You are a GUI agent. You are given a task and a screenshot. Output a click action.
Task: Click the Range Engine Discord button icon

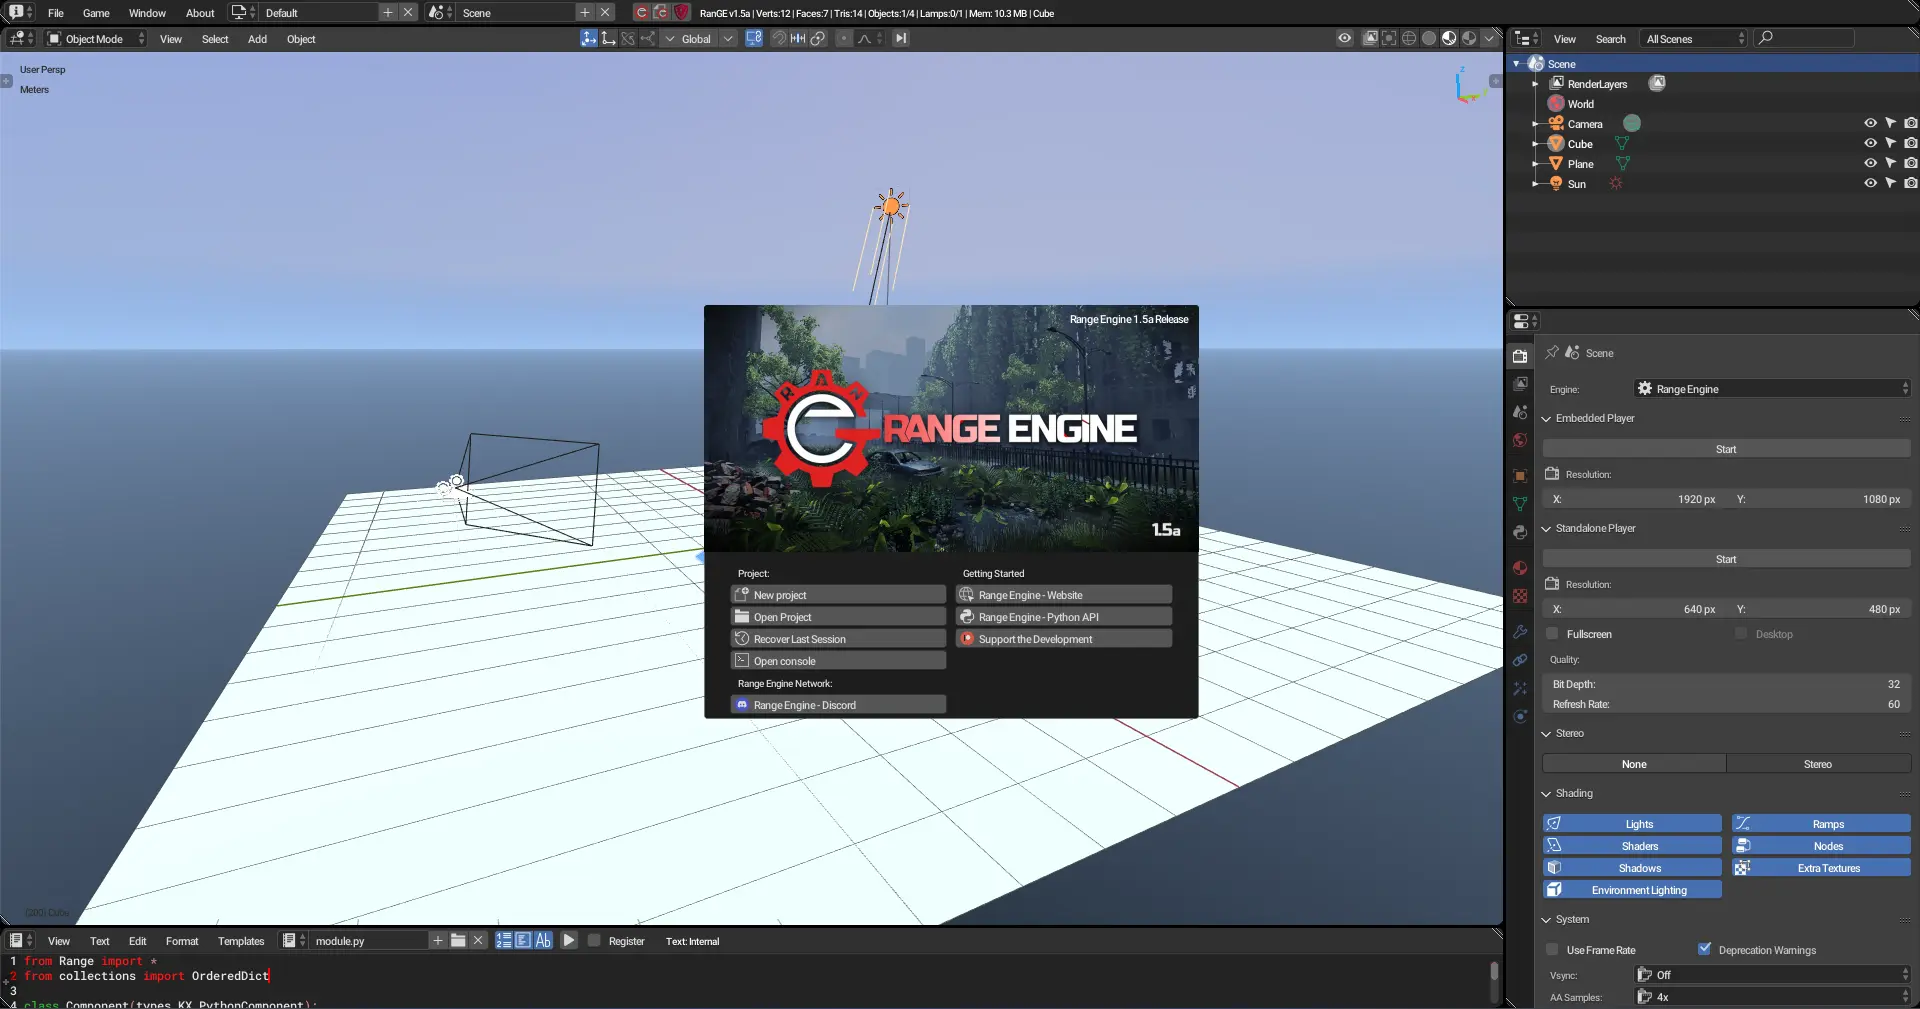click(x=742, y=705)
